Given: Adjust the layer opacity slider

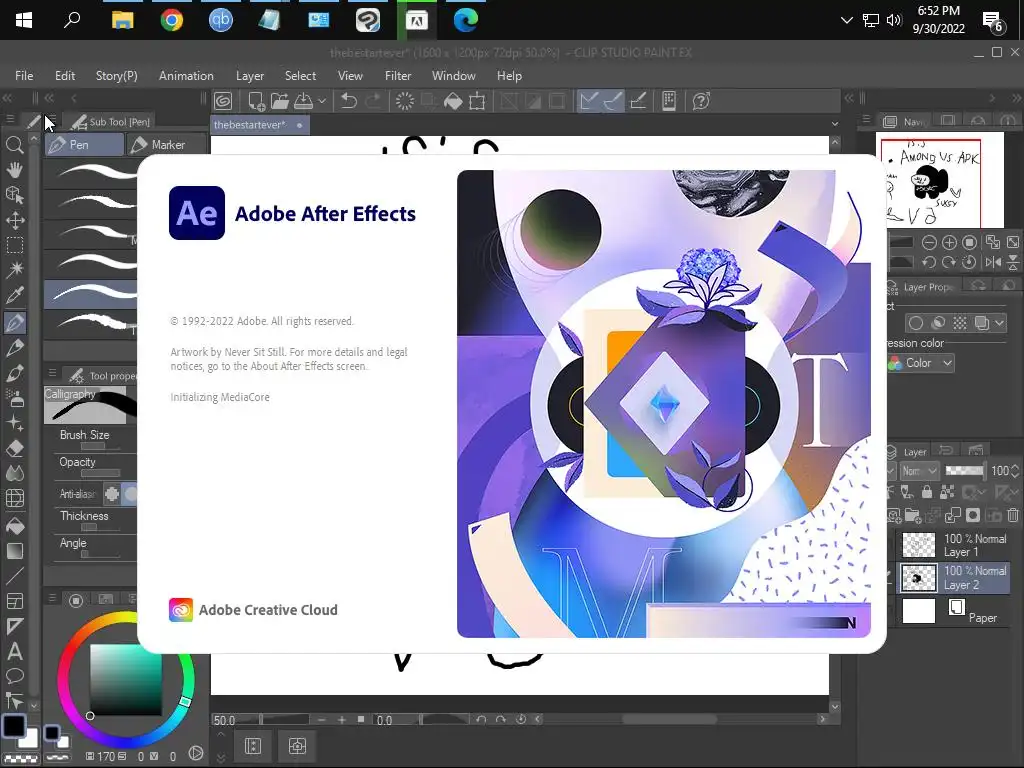Looking at the screenshot, I should [x=965, y=470].
